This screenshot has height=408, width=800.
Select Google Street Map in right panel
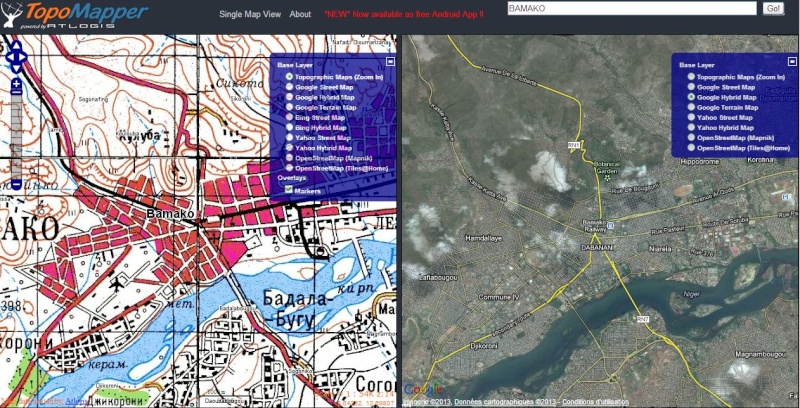(691, 87)
